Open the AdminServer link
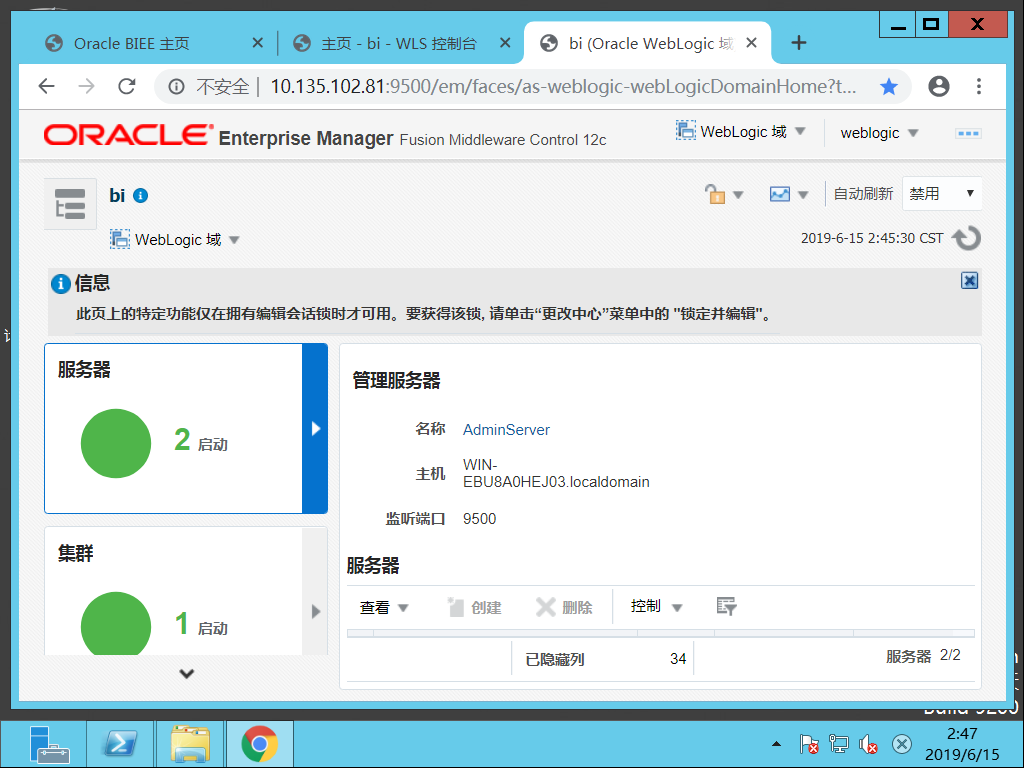This screenshot has width=1024, height=768. point(506,429)
